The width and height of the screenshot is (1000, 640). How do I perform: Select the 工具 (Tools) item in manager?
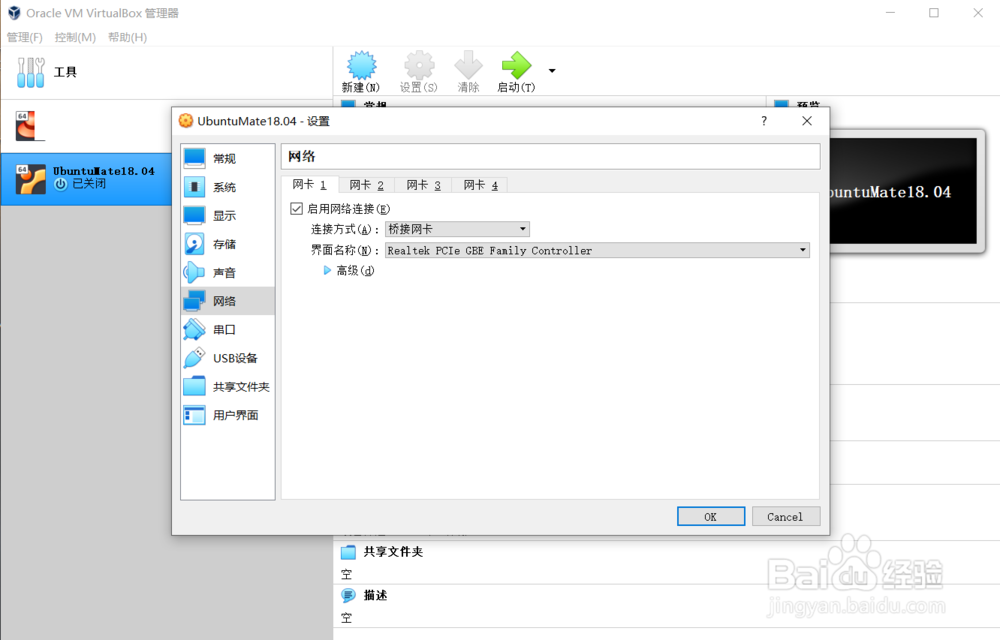point(166,72)
